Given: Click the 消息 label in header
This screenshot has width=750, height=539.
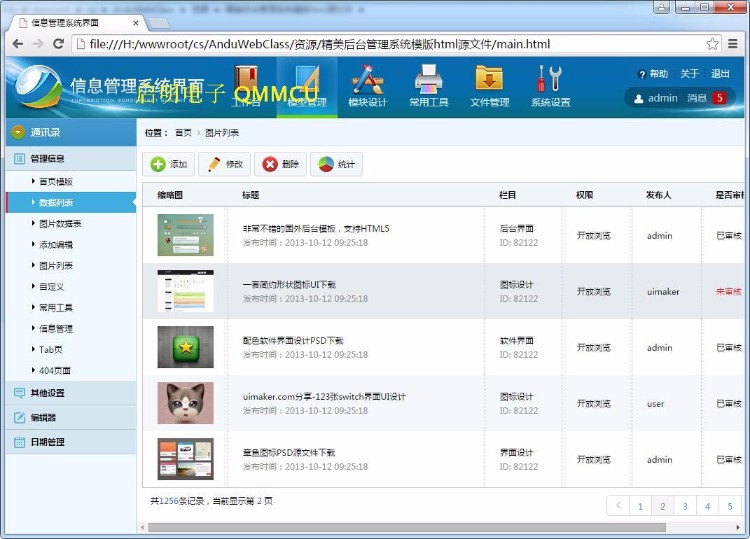Looking at the screenshot, I should tap(697, 98).
